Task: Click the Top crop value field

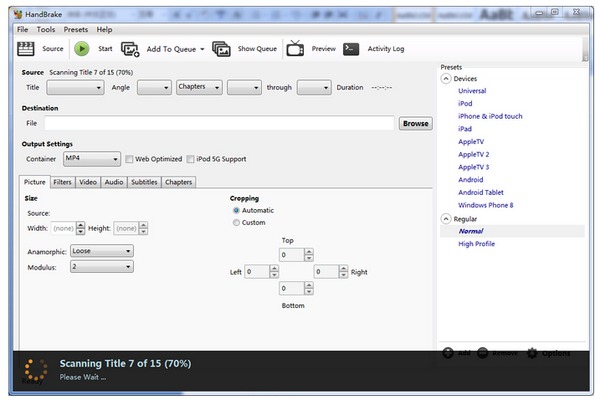Action: (292, 255)
